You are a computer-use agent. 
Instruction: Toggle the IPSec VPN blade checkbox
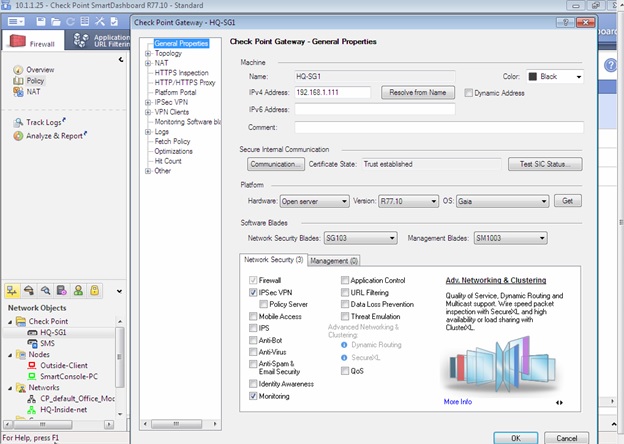(x=253, y=292)
